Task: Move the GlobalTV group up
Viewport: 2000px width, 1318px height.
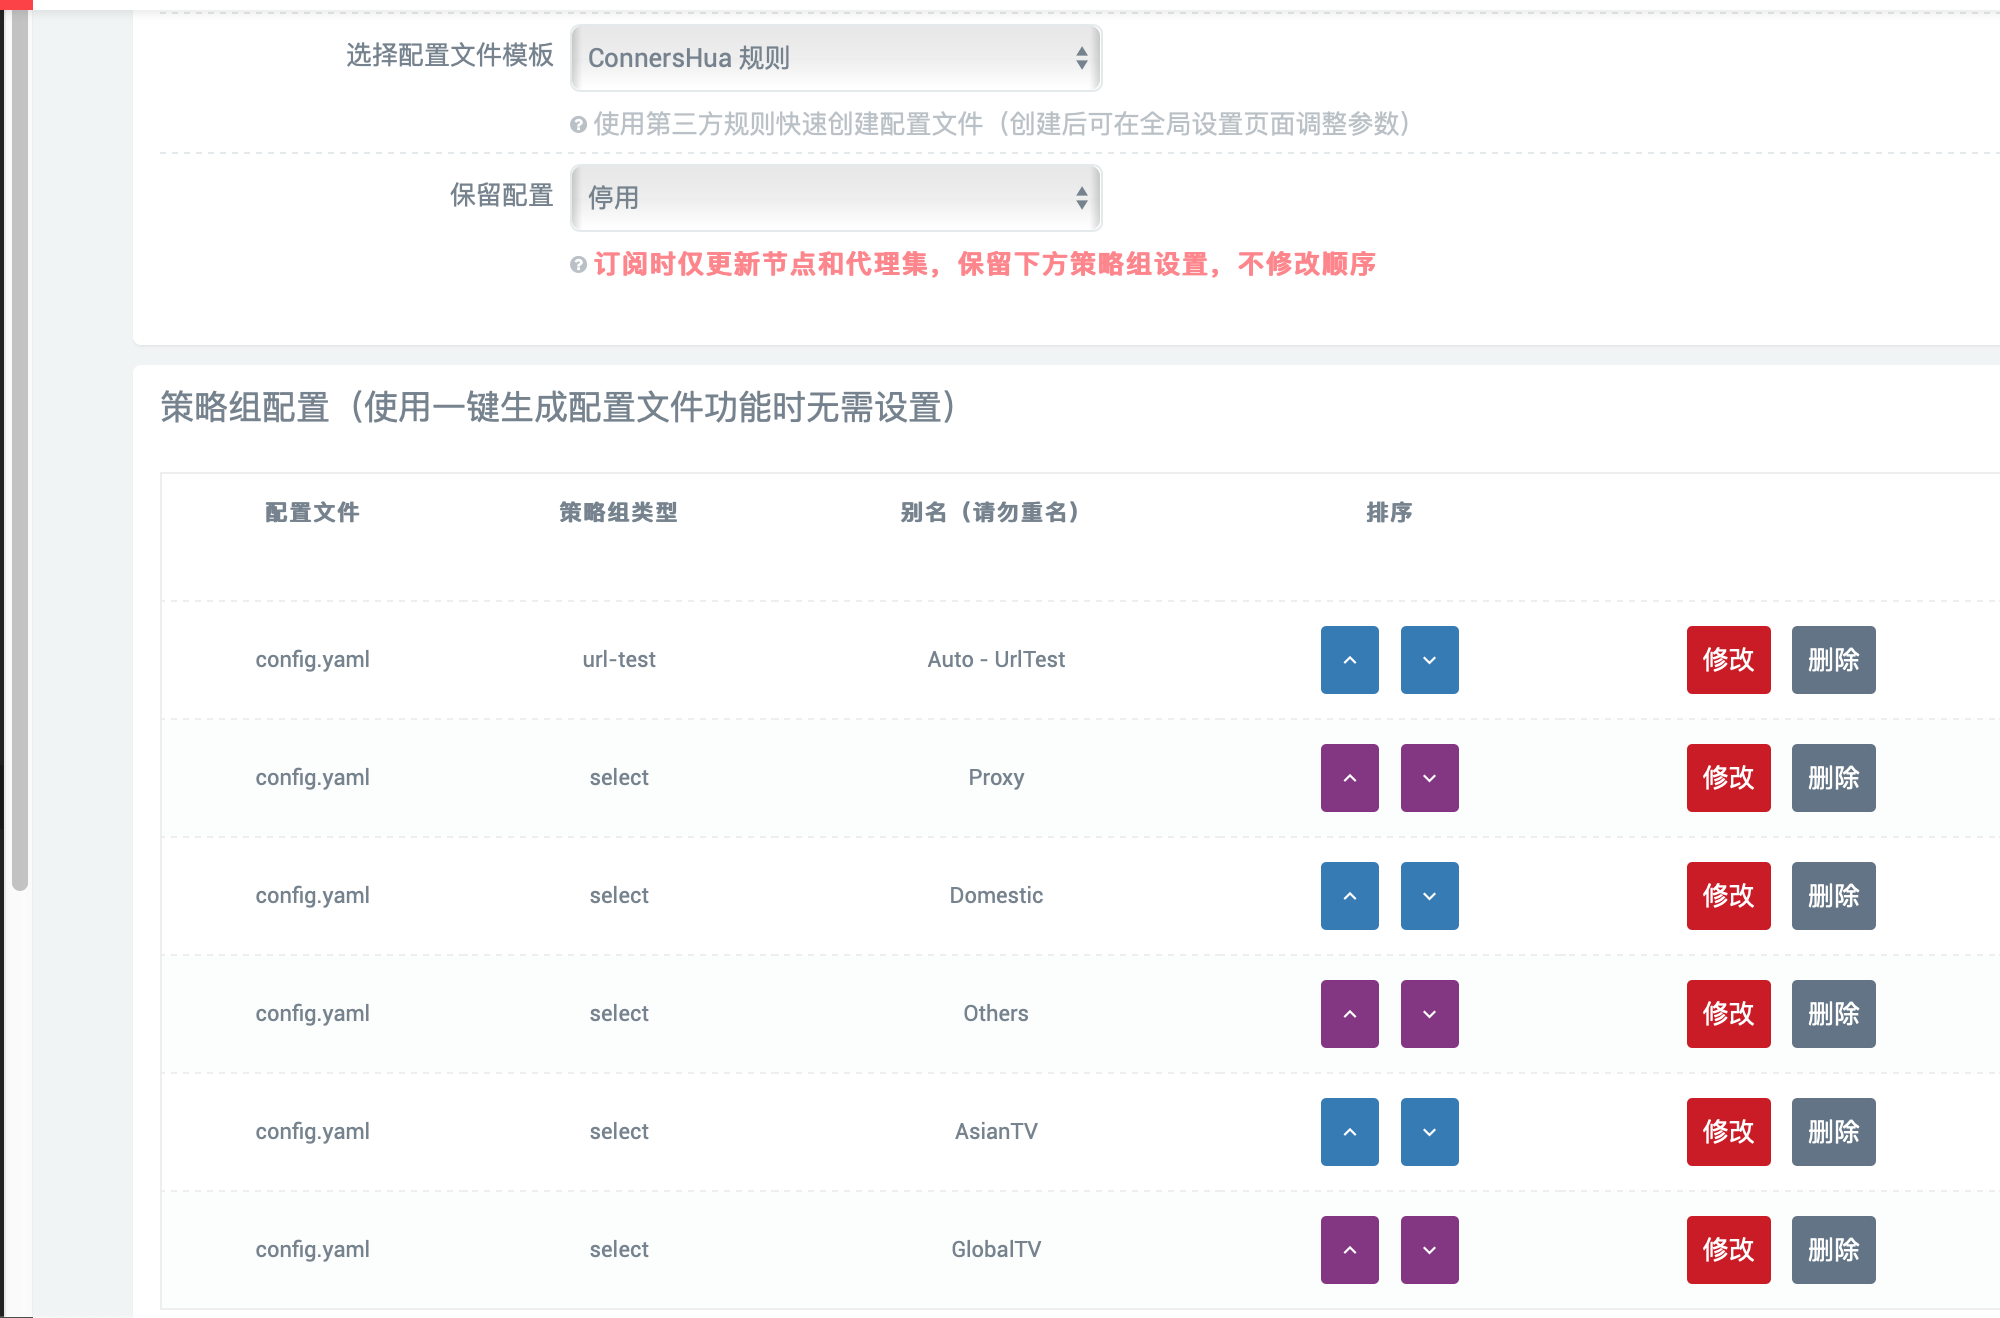Action: coord(1349,1249)
